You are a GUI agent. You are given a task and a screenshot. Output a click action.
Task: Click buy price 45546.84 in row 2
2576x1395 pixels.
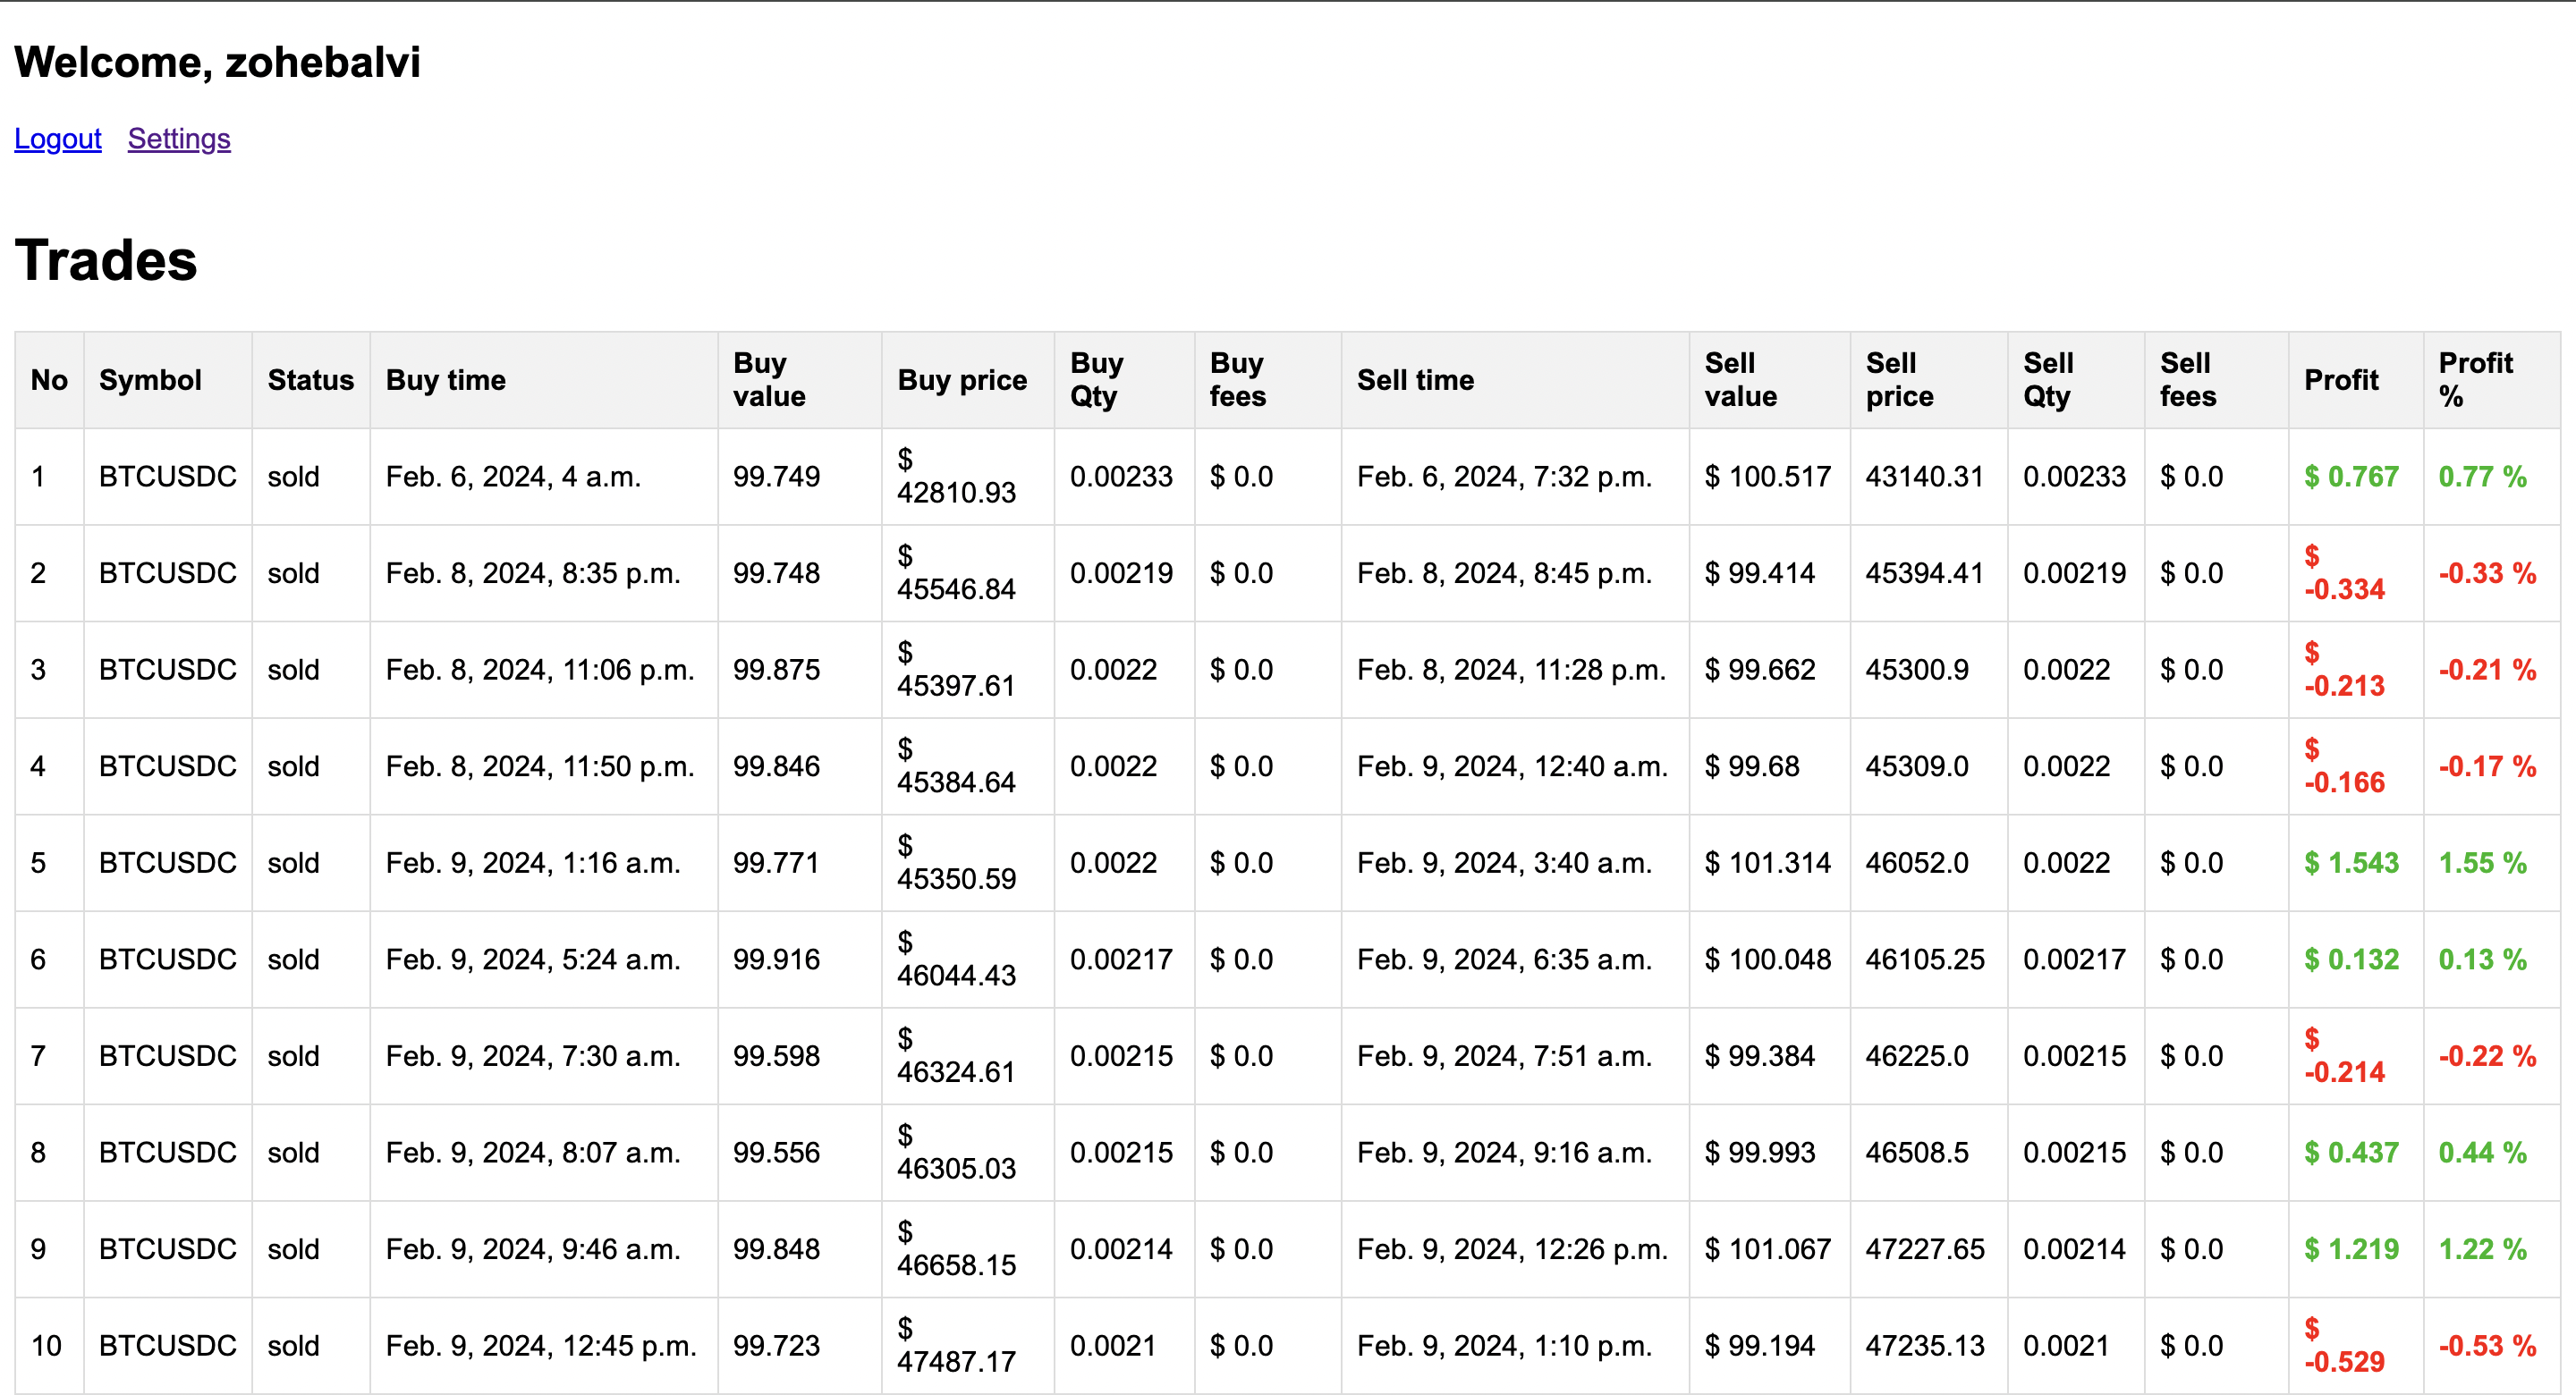(x=955, y=574)
